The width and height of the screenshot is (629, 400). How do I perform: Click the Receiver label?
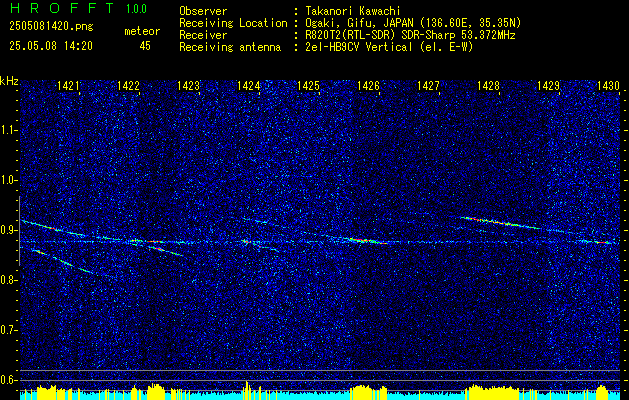coord(203,35)
